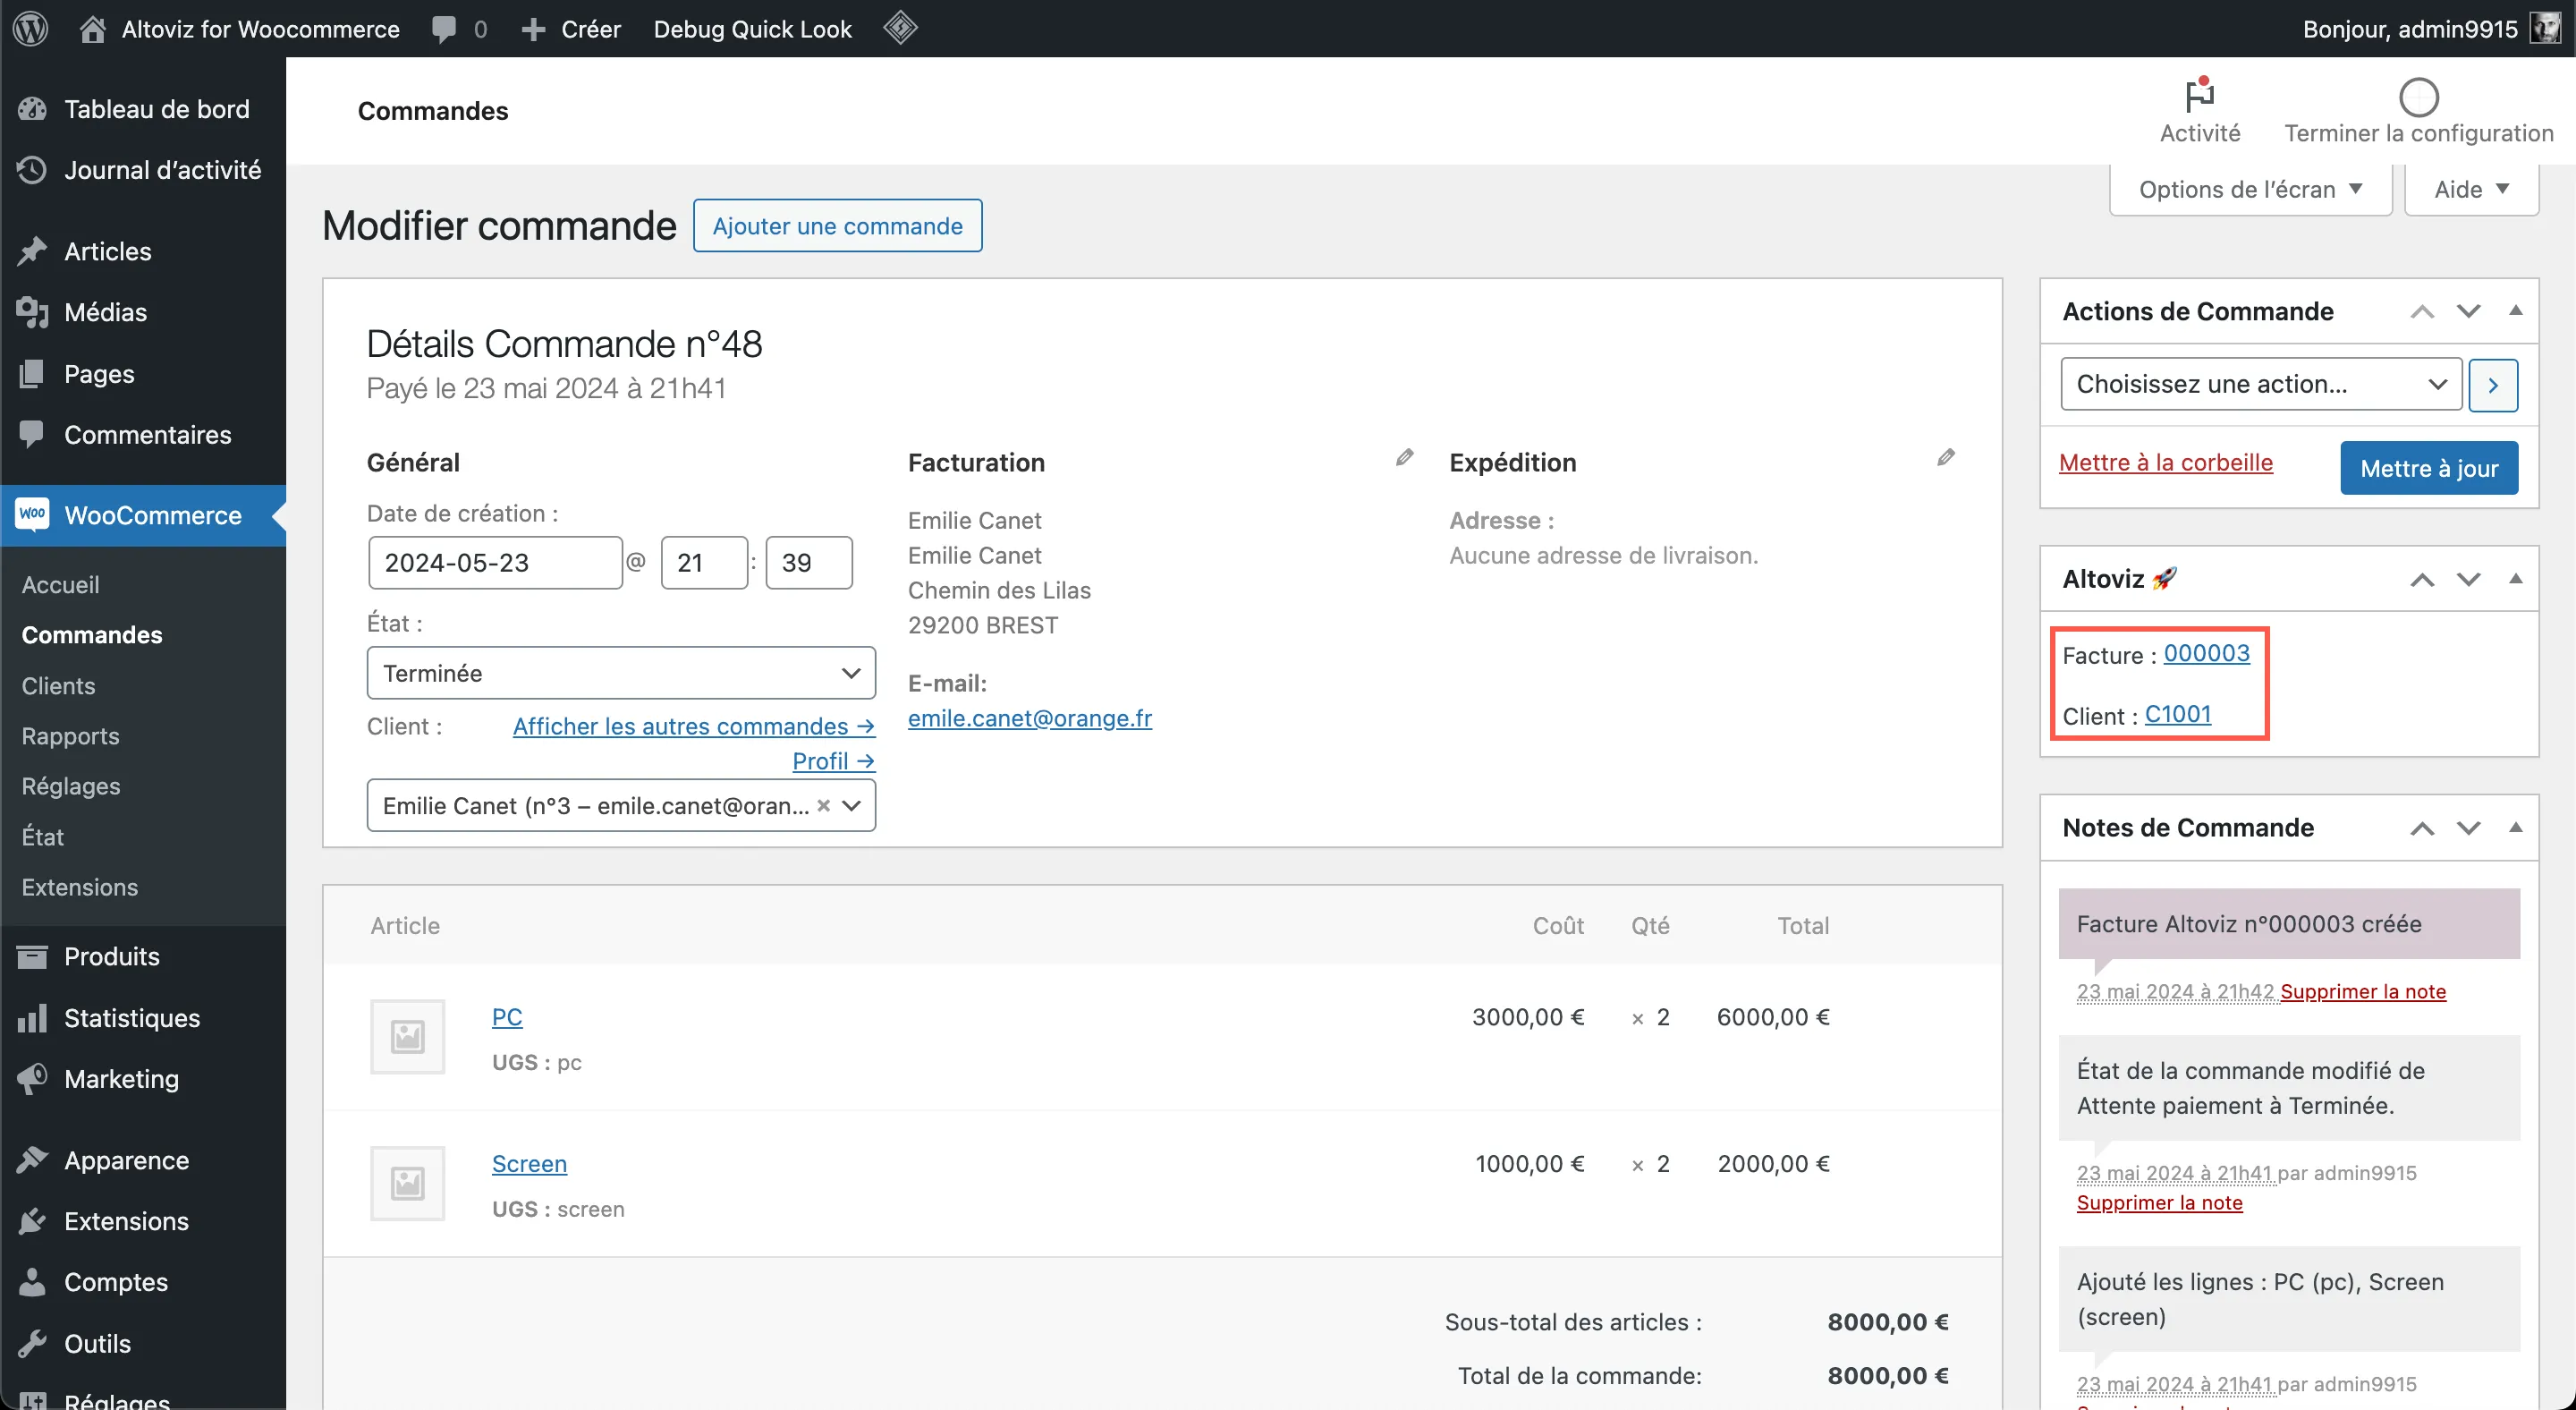The width and height of the screenshot is (2576, 1410).
Task: Click the Comptes user icon
Action: point(32,1282)
